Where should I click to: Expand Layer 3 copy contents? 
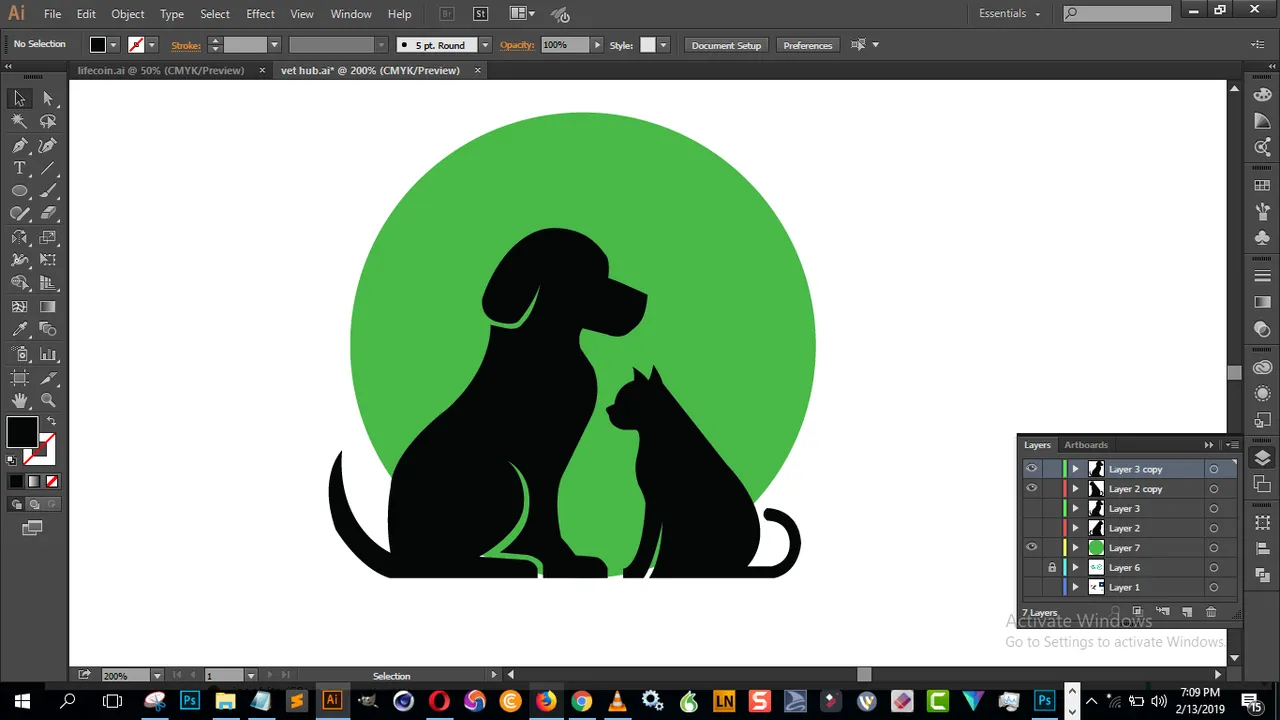pyautogui.click(x=1076, y=469)
